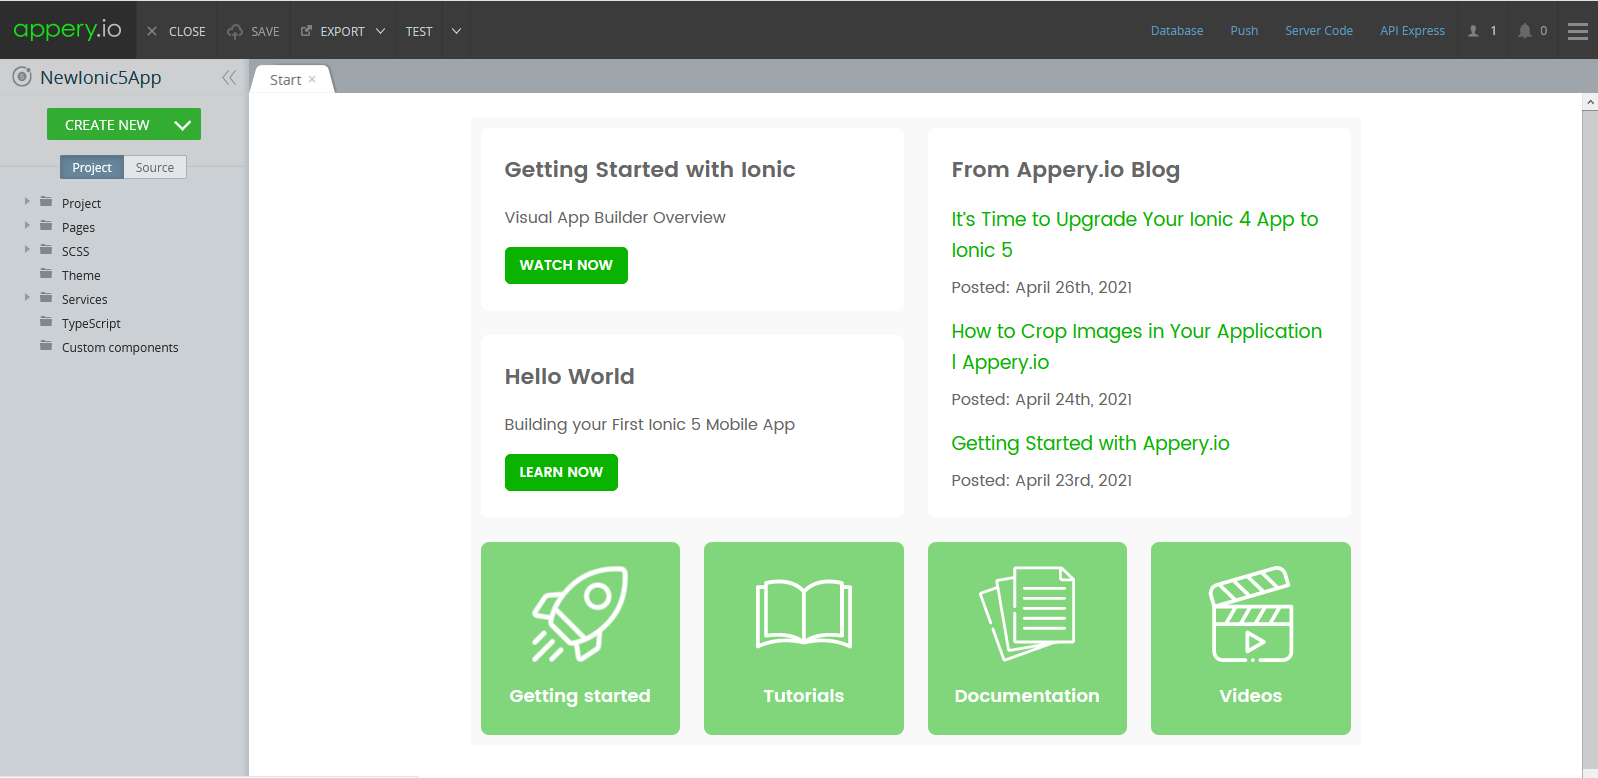Viewport: 1598px width, 778px height.
Task: Click the LEARN NOW button
Action: [561, 472]
